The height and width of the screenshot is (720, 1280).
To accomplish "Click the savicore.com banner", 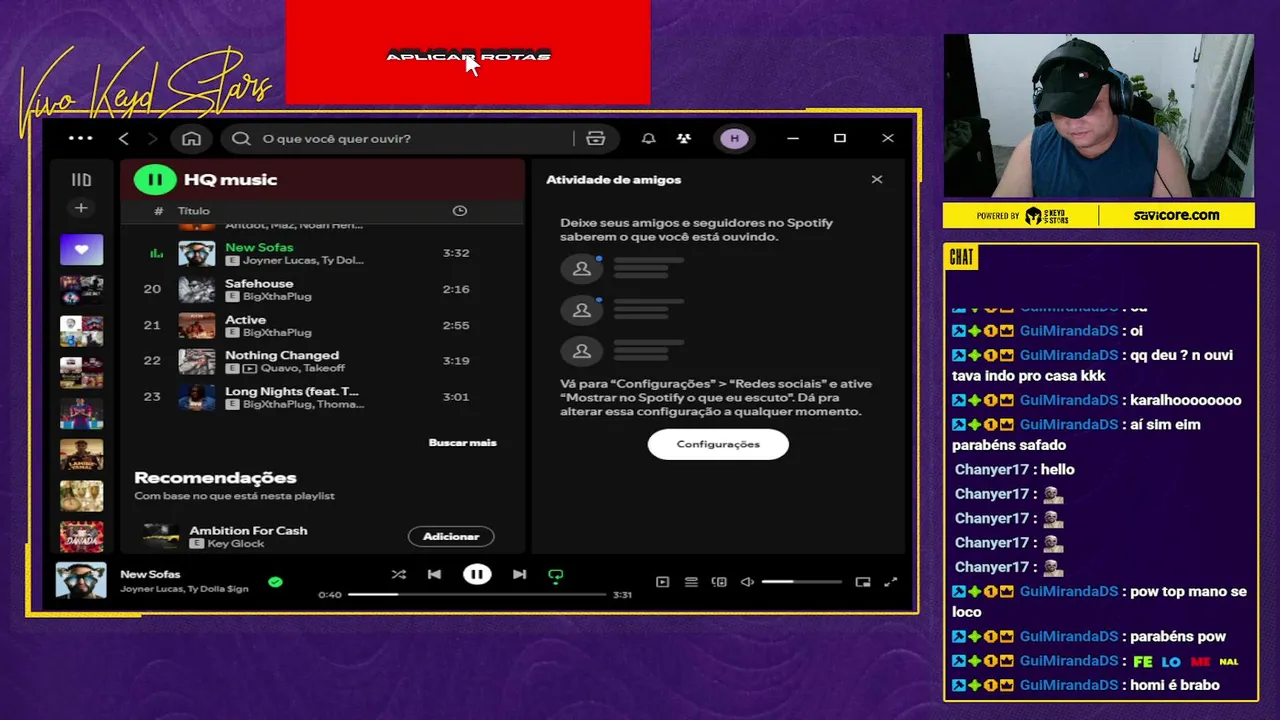I will pyautogui.click(x=1176, y=215).
